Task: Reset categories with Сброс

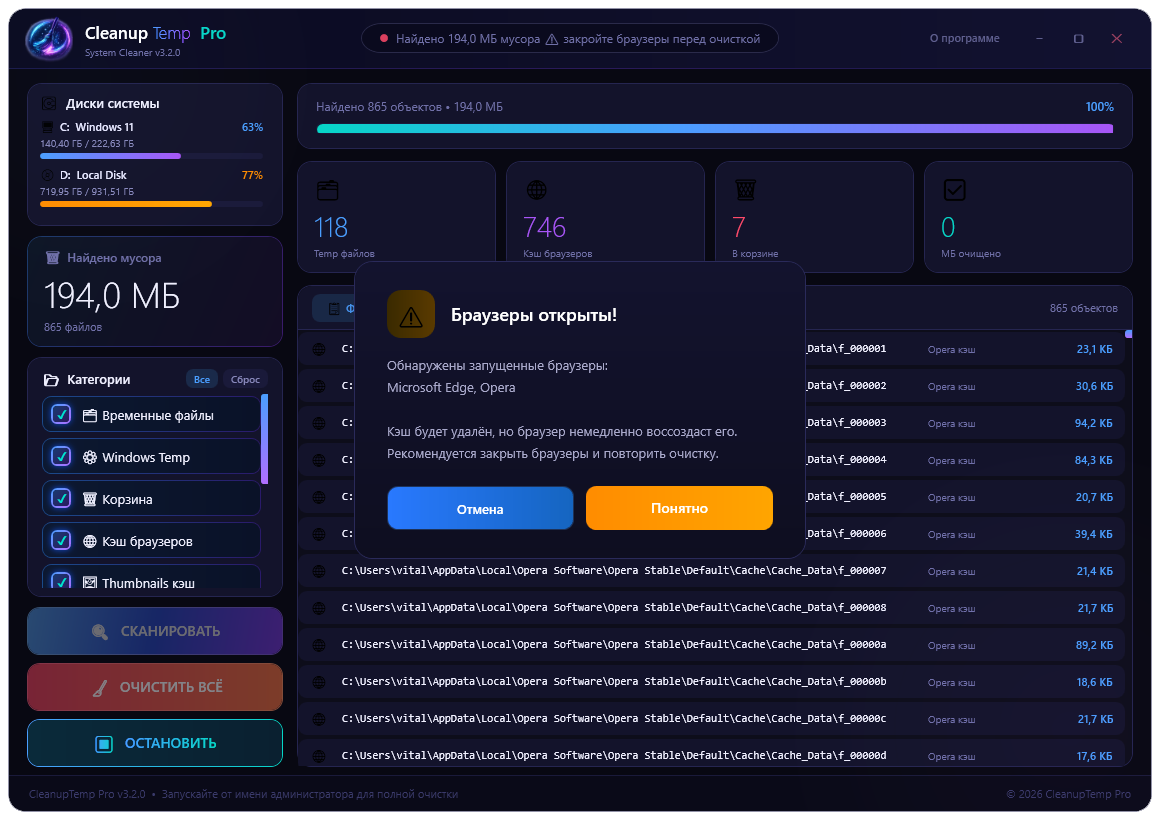Action: 245,380
